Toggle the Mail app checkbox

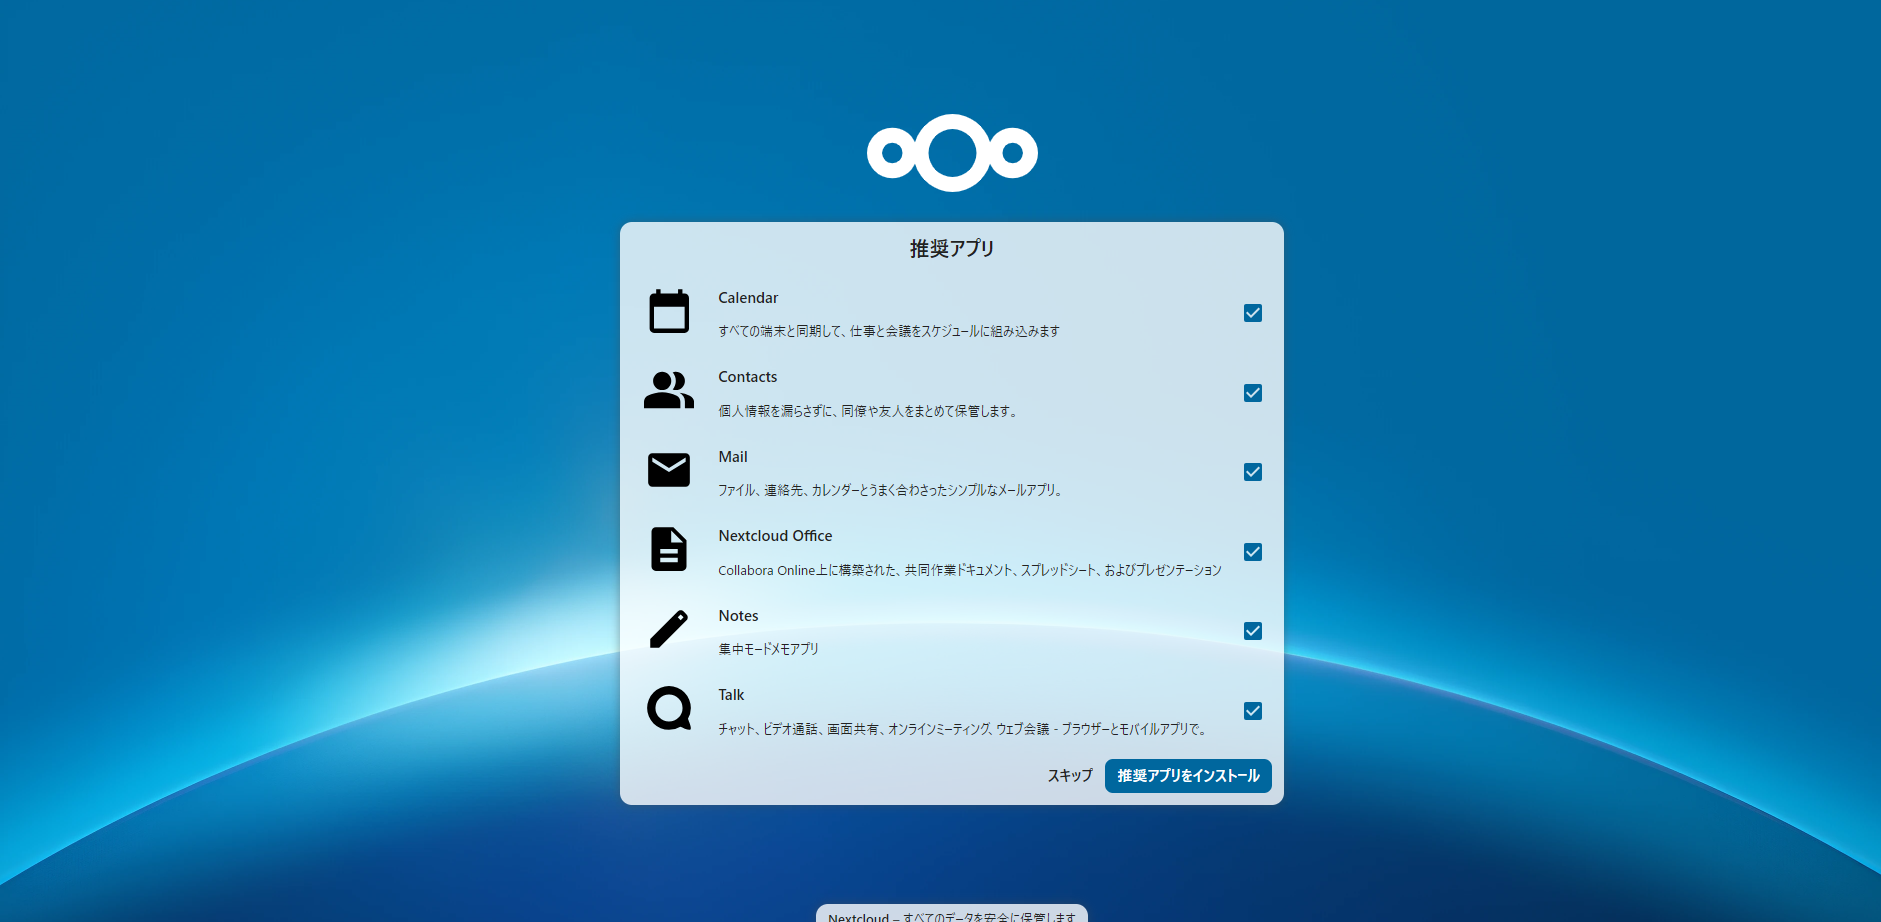(1252, 472)
